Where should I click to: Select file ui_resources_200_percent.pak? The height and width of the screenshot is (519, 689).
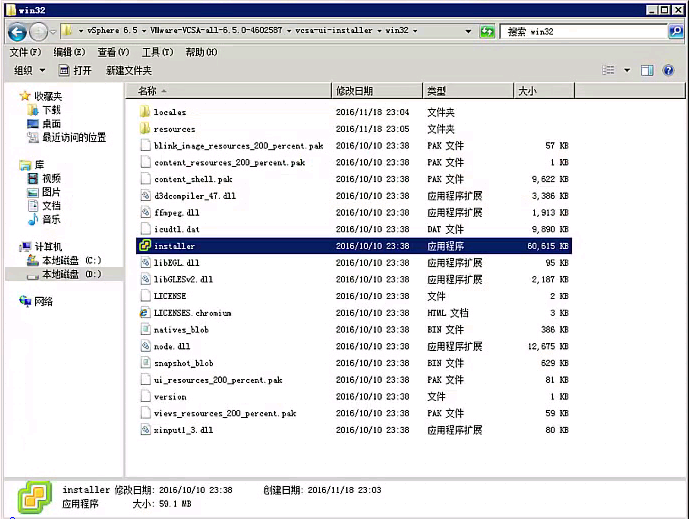pos(218,380)
